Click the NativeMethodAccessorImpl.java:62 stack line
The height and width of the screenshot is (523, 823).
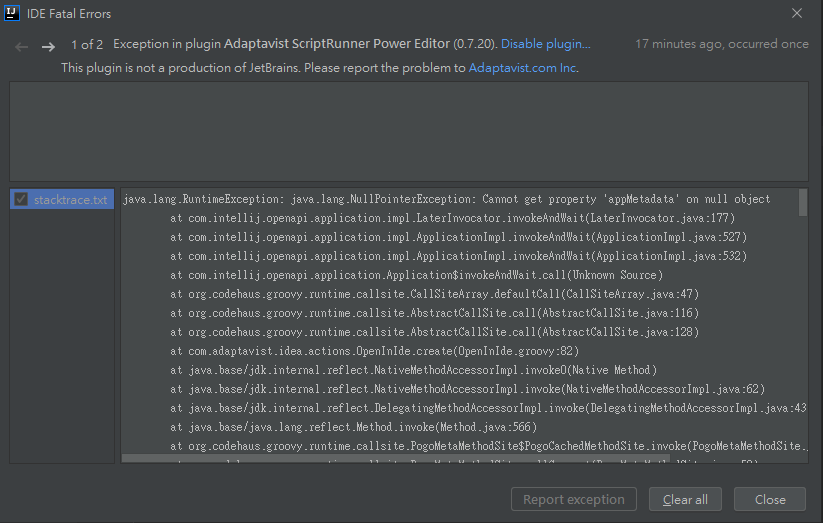(468, 389)
